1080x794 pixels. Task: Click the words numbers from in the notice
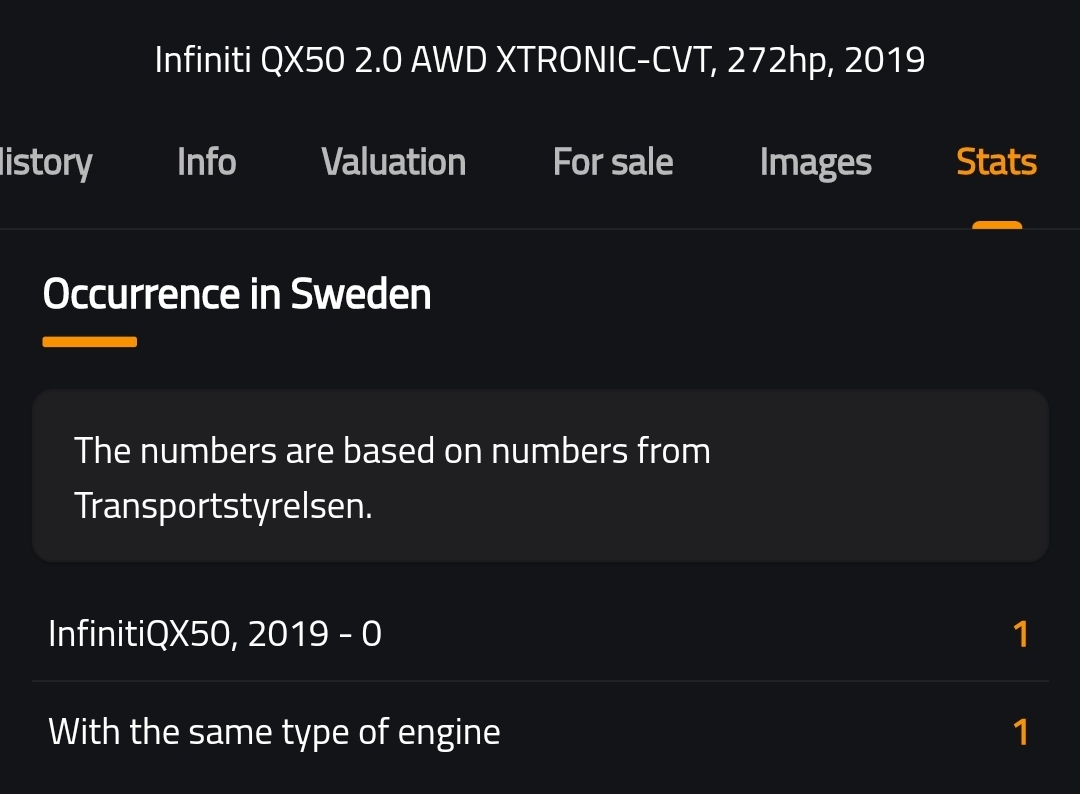pyautogui.click(x=600, y=452)
